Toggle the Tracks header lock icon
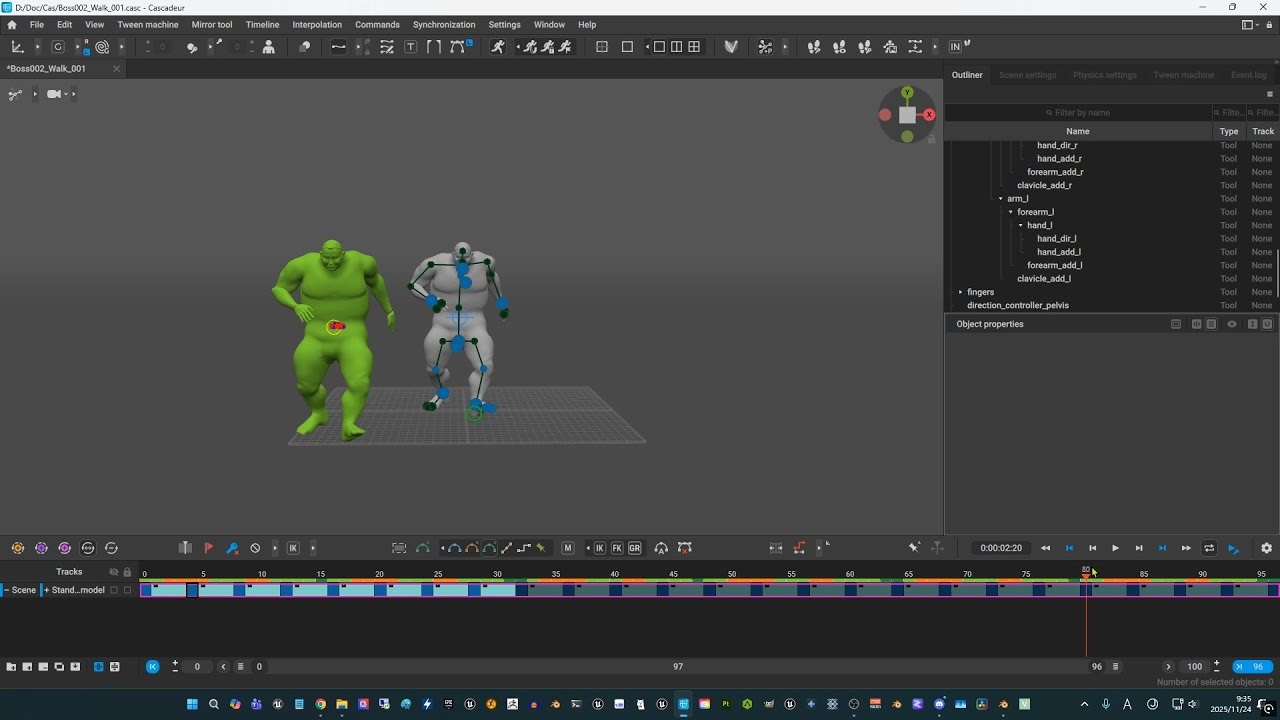The height and width of the screenshot is (720, 1280). coord(127,572)
